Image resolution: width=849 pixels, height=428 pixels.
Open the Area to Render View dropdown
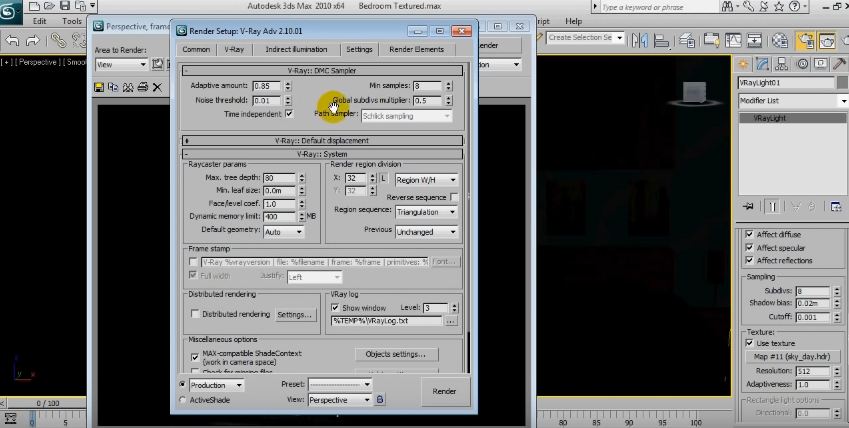coord(121,64)
